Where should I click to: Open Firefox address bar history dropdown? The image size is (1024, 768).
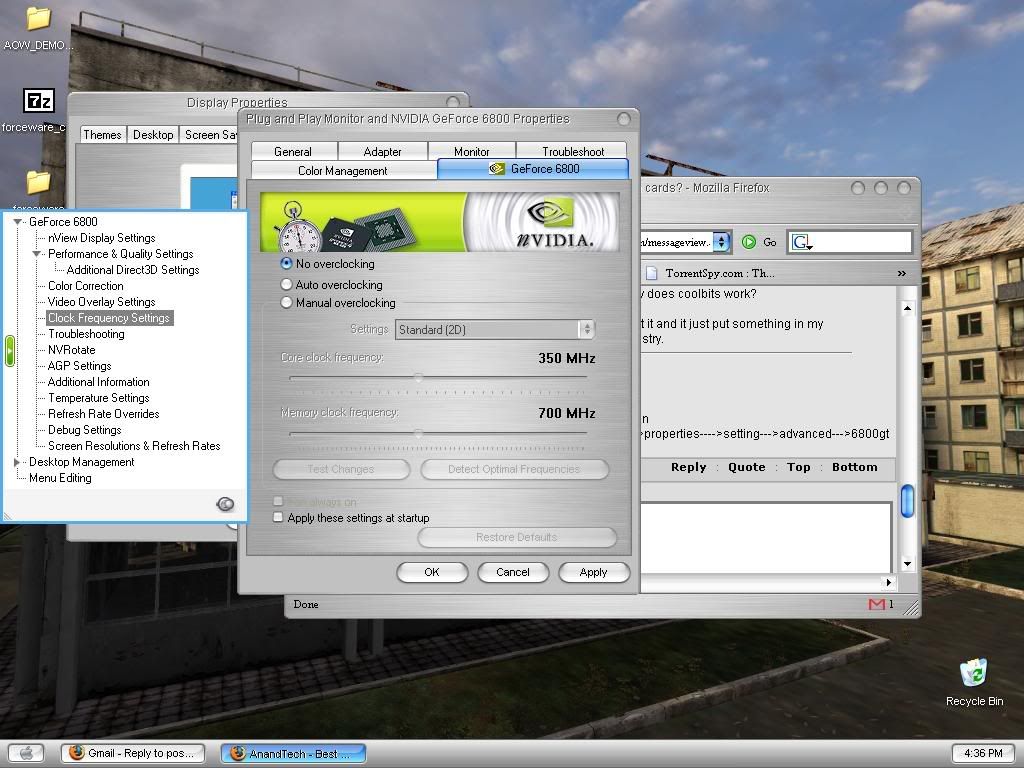(721, 242)
